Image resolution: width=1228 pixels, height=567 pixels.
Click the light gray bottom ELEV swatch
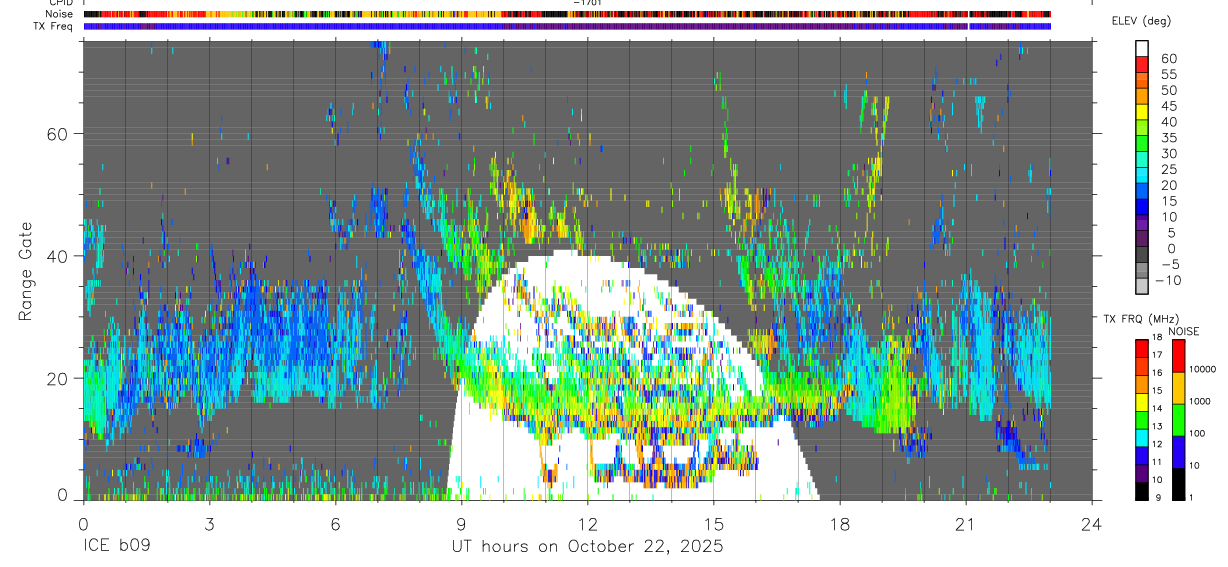pos(1142,285)
